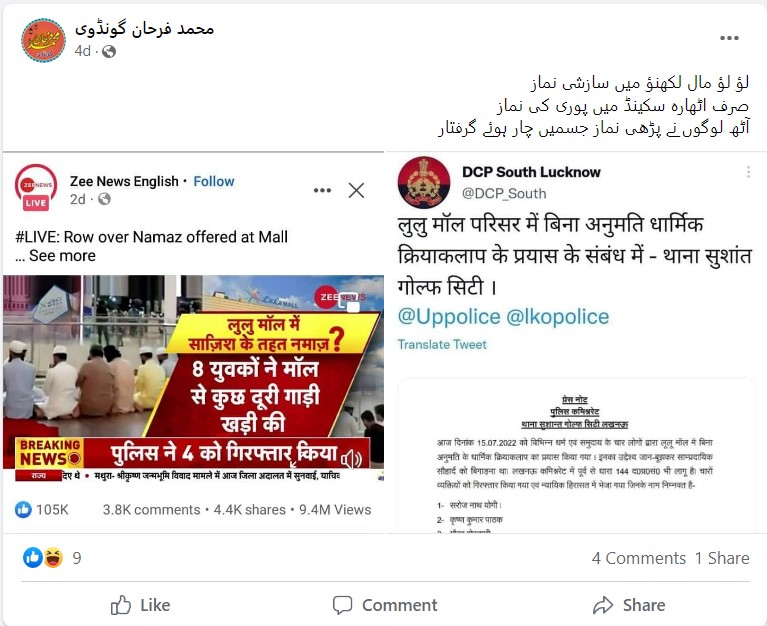Image resolution: width=767 pixels, height=626 pixels.
Task: Show the 4 Comments list
Action: (x=638, y=558)
